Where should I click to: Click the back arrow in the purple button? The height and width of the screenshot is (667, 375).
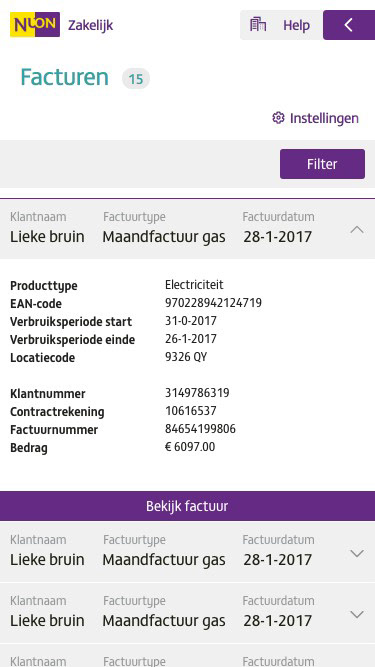[349, 25]
